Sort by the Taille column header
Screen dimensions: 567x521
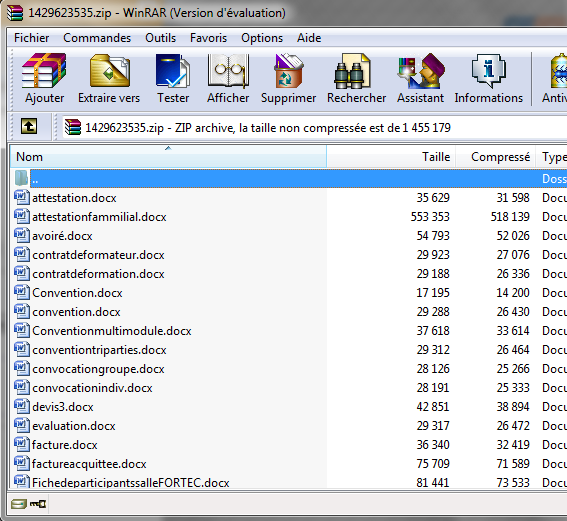pyautogui.click(x=391, y=157)
